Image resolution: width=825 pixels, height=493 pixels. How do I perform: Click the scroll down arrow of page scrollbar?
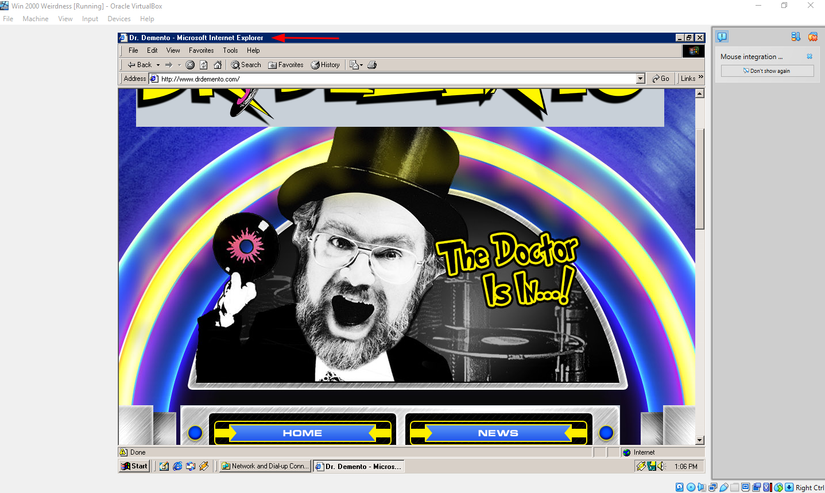coord(700,440)
